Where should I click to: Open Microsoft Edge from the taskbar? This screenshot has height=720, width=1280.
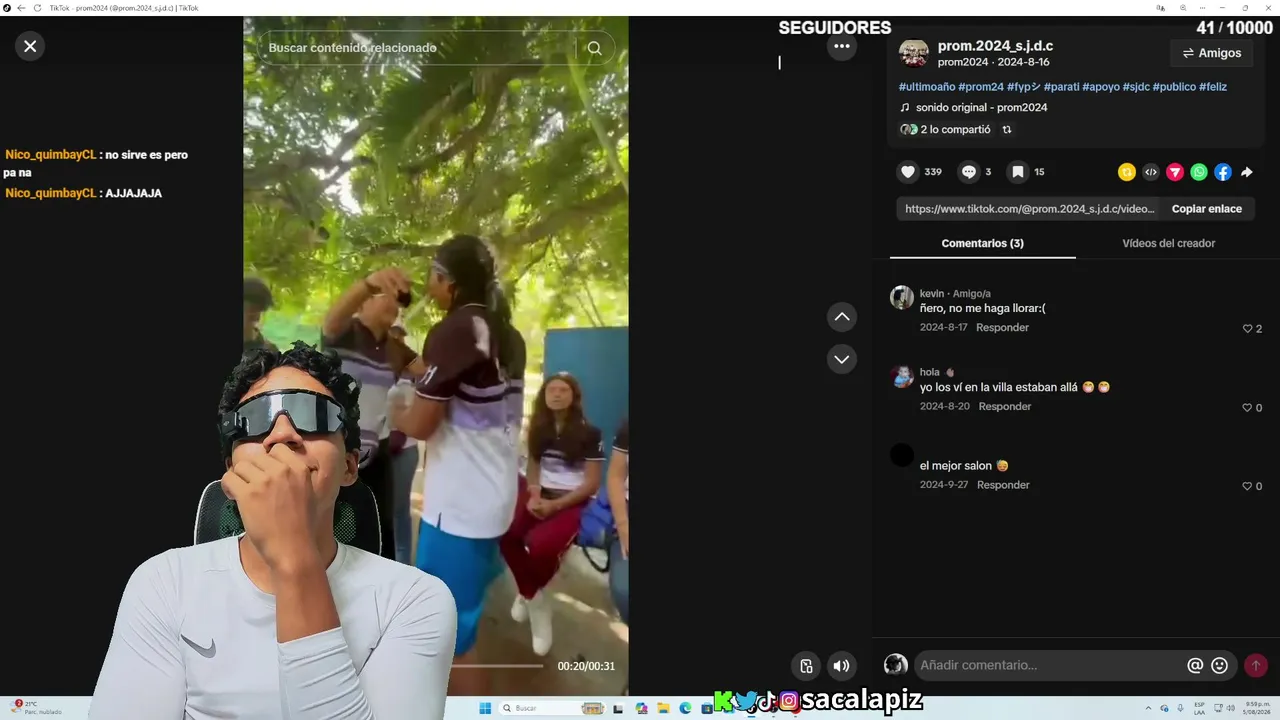685,708
